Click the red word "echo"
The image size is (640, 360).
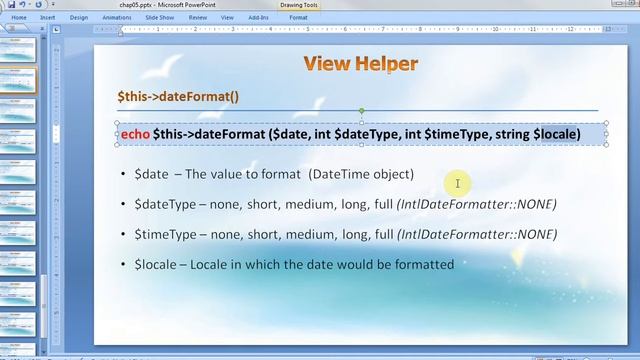(x=136, y=134)
